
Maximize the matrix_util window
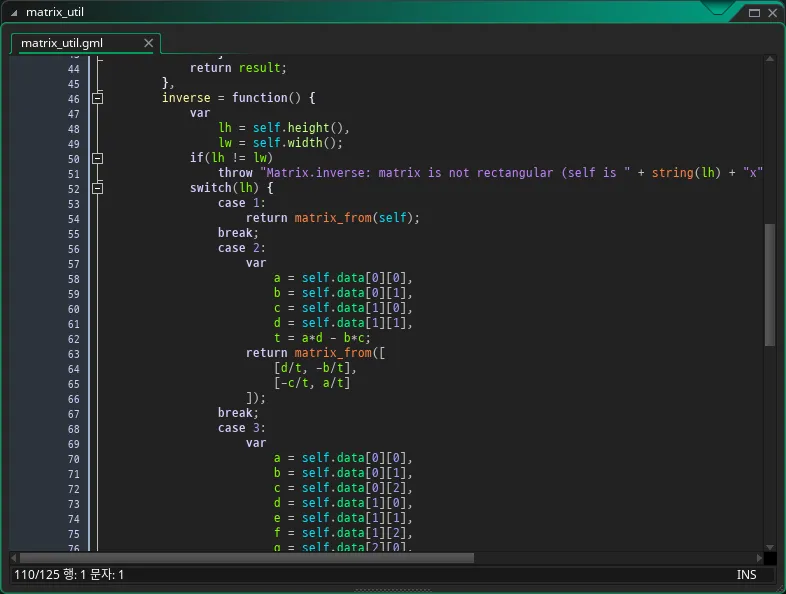pyautogui.click(x=754, y=12)
